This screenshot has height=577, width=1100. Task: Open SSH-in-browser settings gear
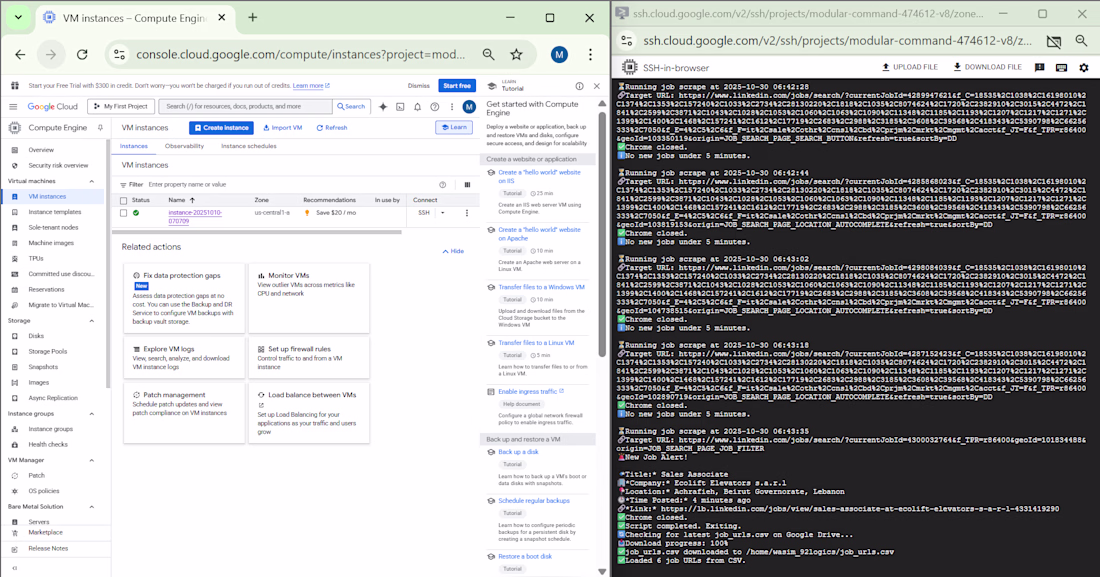(x=1084, y=67)
